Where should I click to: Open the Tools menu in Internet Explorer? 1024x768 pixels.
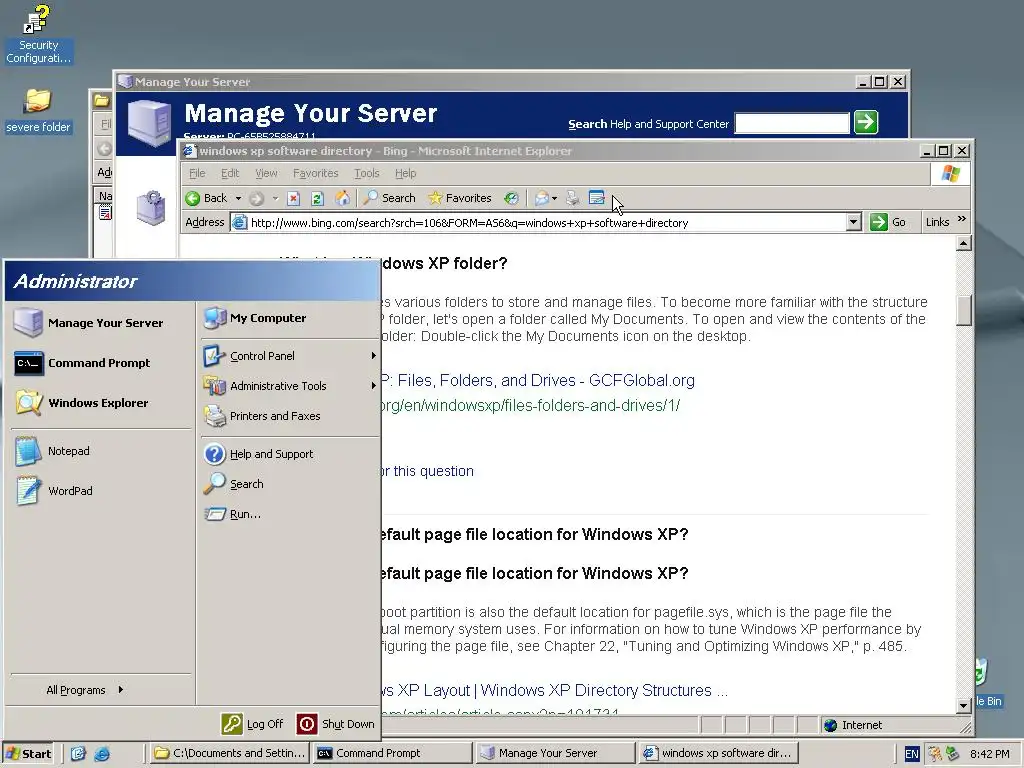coord(366,173)
